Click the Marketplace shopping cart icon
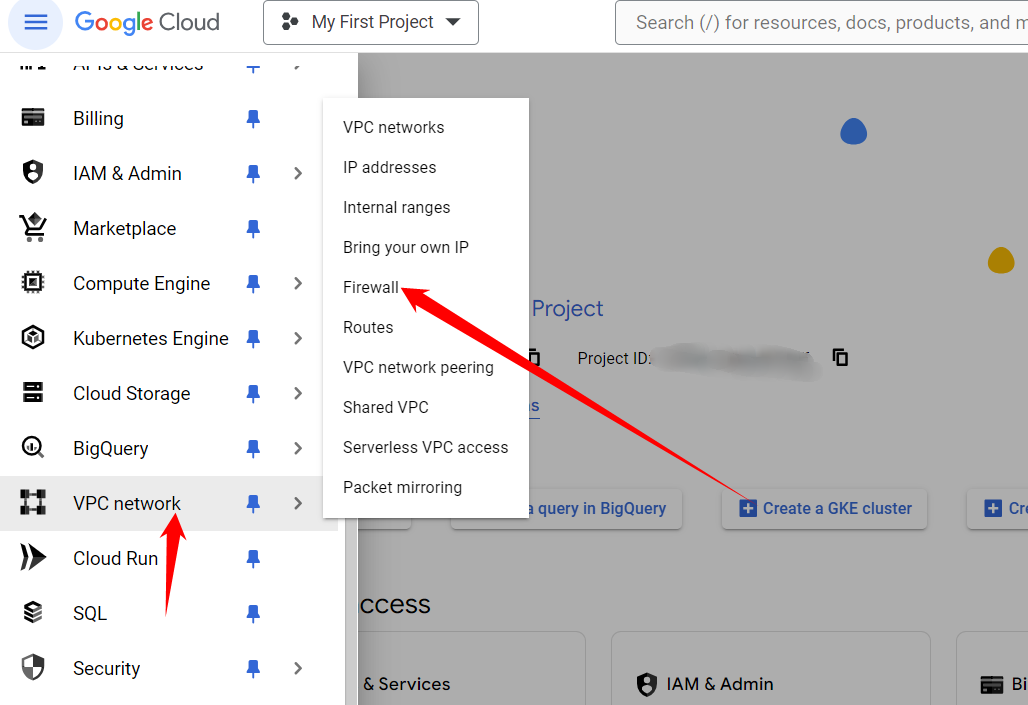 [x=33, y=228]
